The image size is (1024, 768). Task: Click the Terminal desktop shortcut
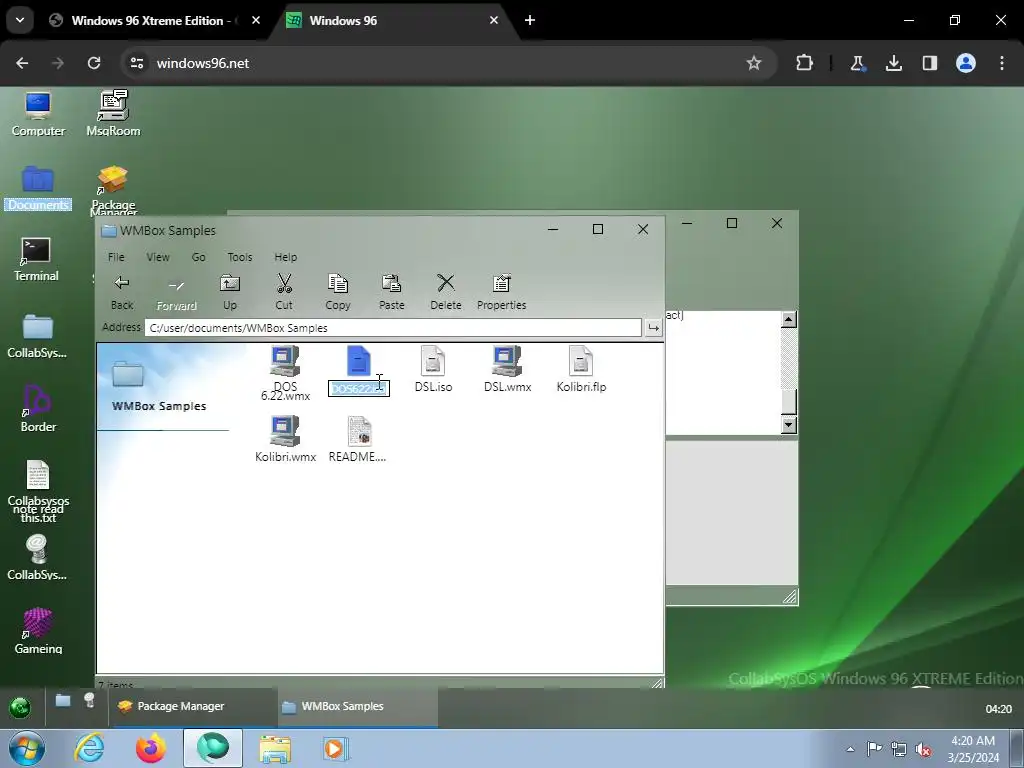[37, 259]
